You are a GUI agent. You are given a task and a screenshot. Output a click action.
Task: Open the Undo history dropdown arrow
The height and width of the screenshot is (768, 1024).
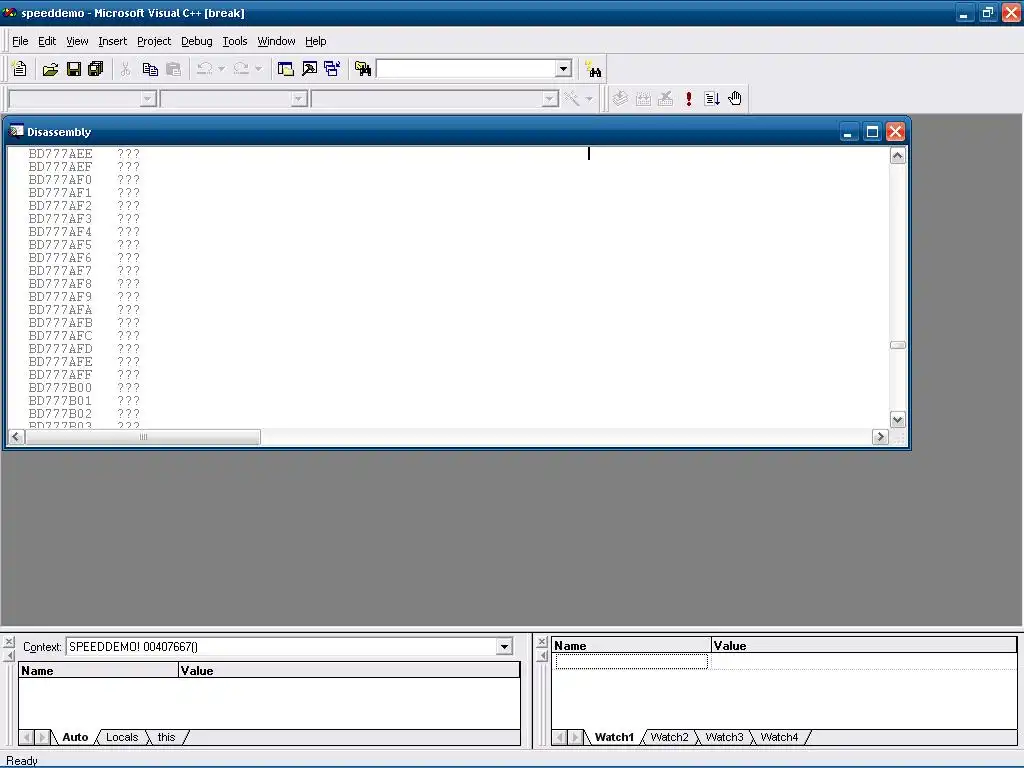(x=221, y=69)
